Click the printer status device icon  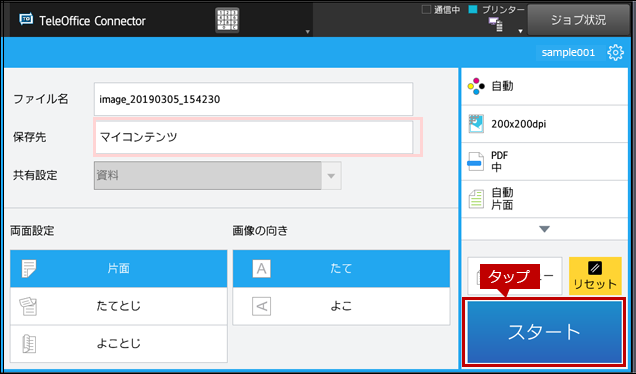click(x=496, y=24)
